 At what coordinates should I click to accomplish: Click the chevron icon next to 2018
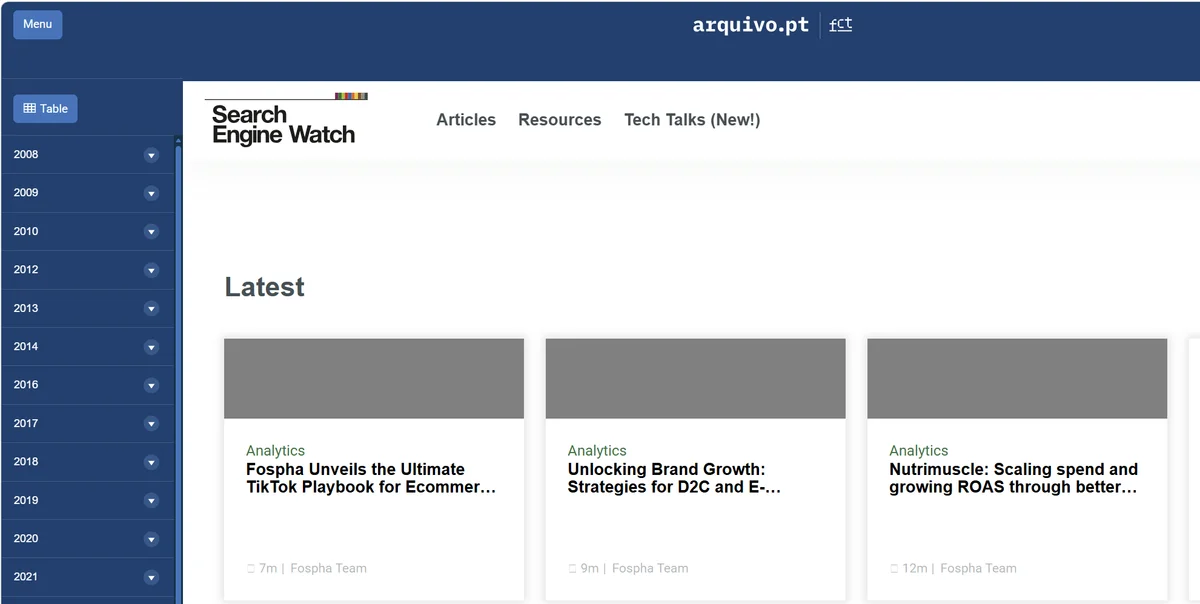(151, 462)
